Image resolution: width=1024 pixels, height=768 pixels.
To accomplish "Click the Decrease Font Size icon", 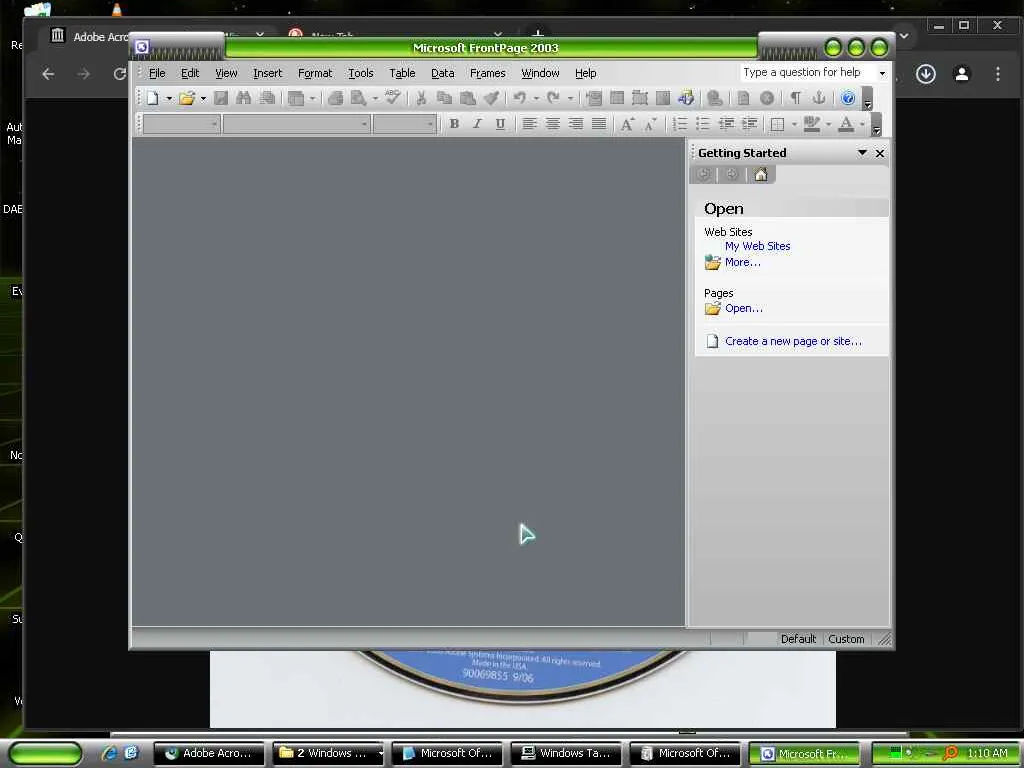I will (x=650, y=124).
